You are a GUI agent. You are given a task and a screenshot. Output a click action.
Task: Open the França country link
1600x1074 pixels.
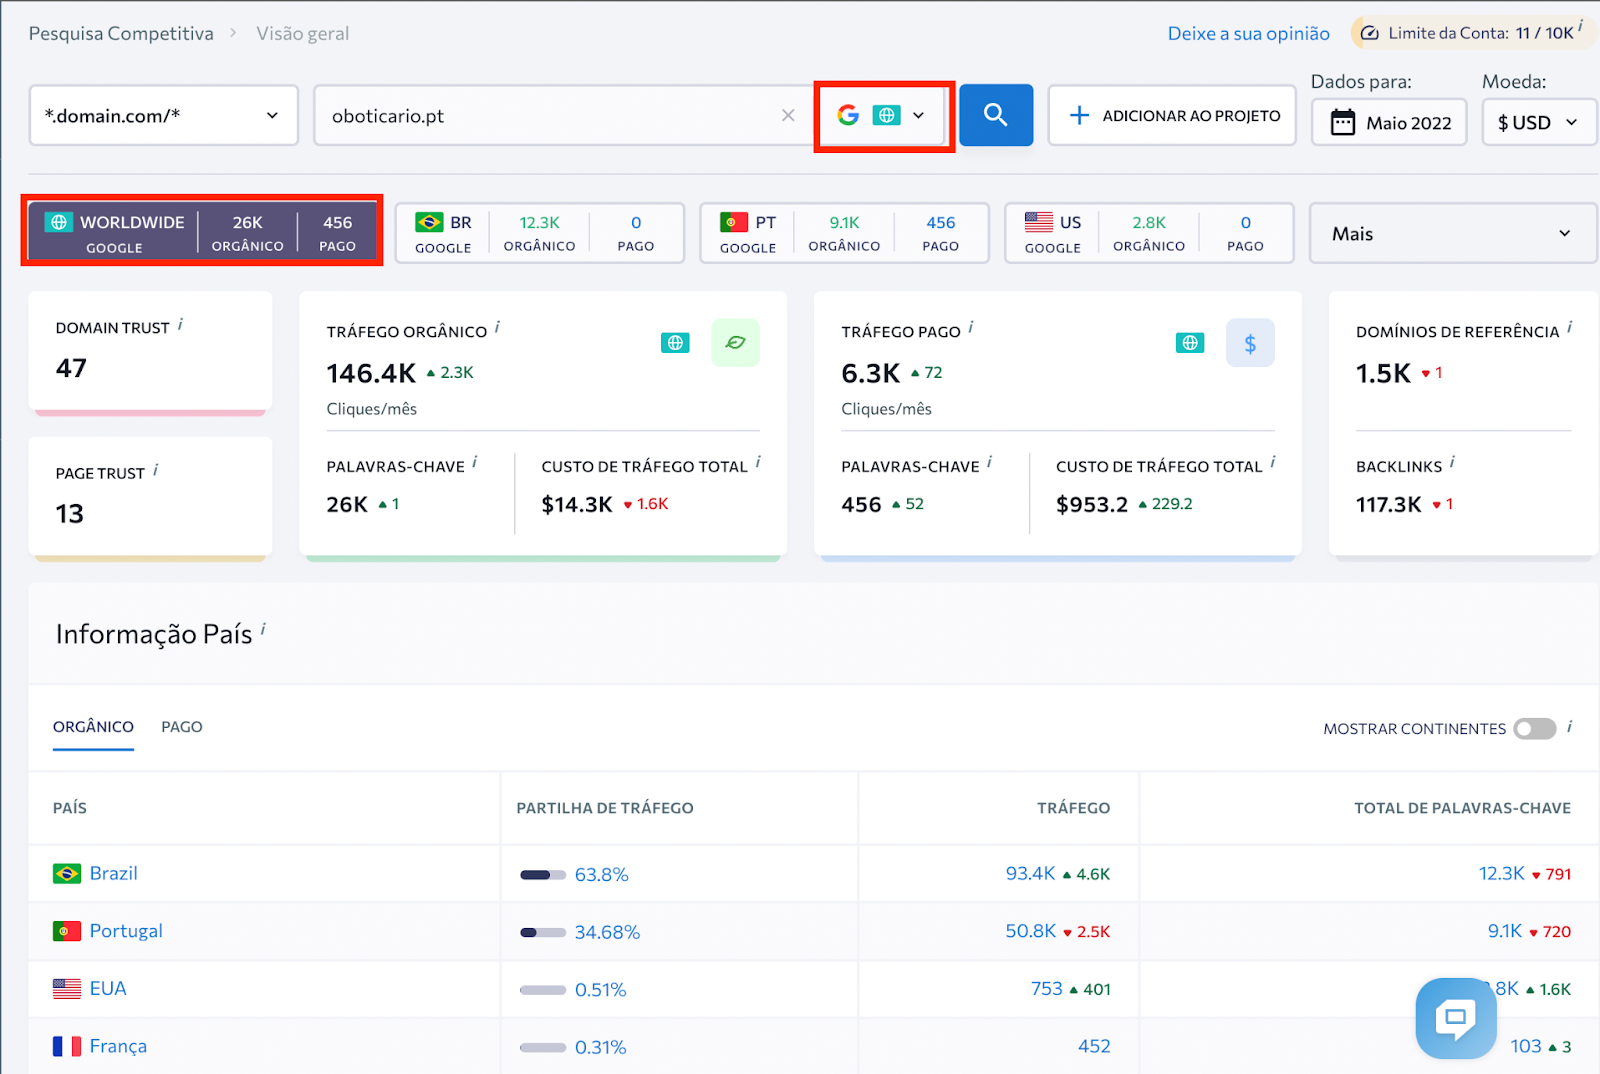(118, 1046)
